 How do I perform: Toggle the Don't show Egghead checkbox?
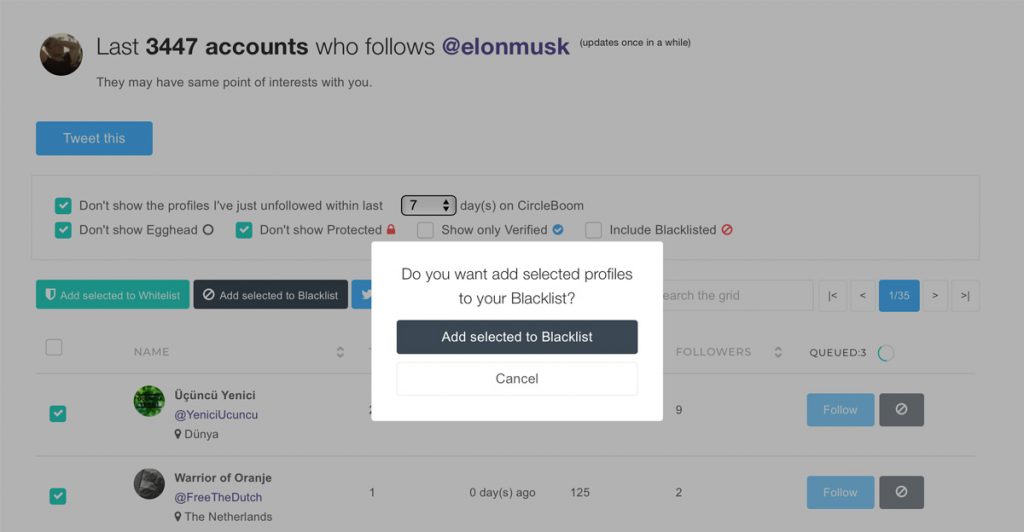click(x=63, y=230)
